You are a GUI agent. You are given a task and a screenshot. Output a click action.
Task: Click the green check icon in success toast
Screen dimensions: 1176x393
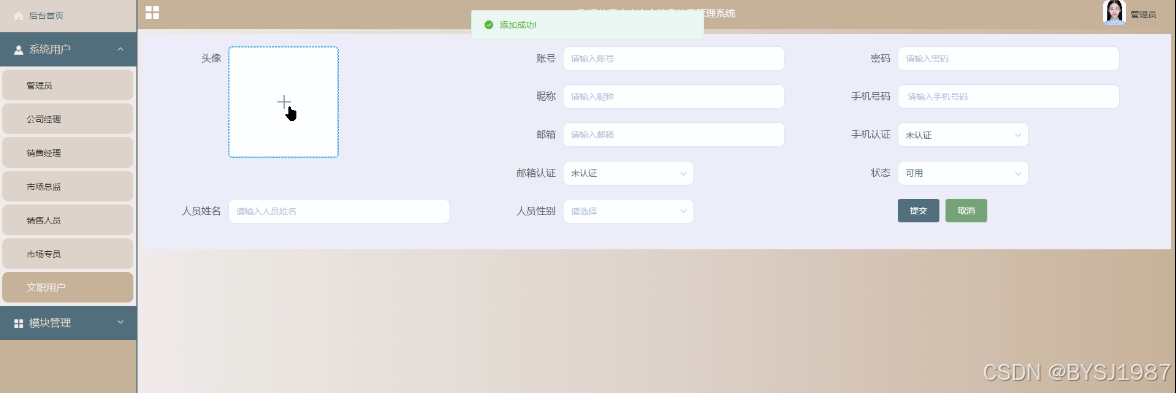(x=489, y=25)
